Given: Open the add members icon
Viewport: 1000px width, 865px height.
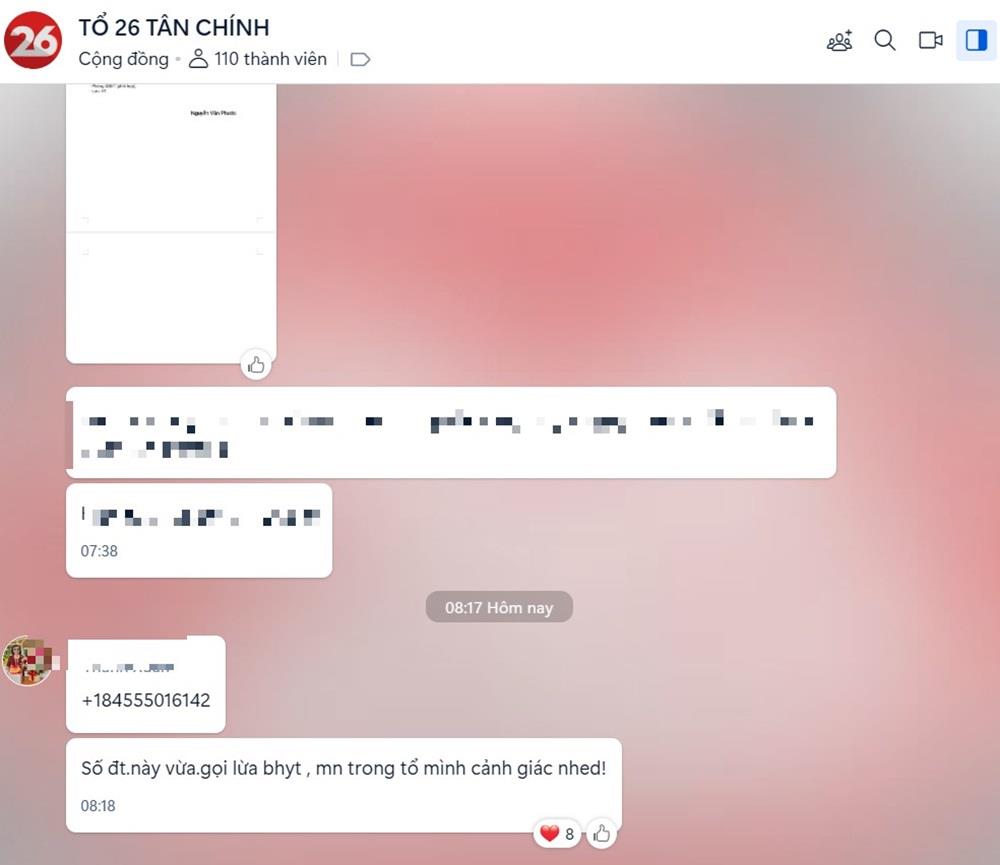Looking at the screenshot, I should (839, 40).
